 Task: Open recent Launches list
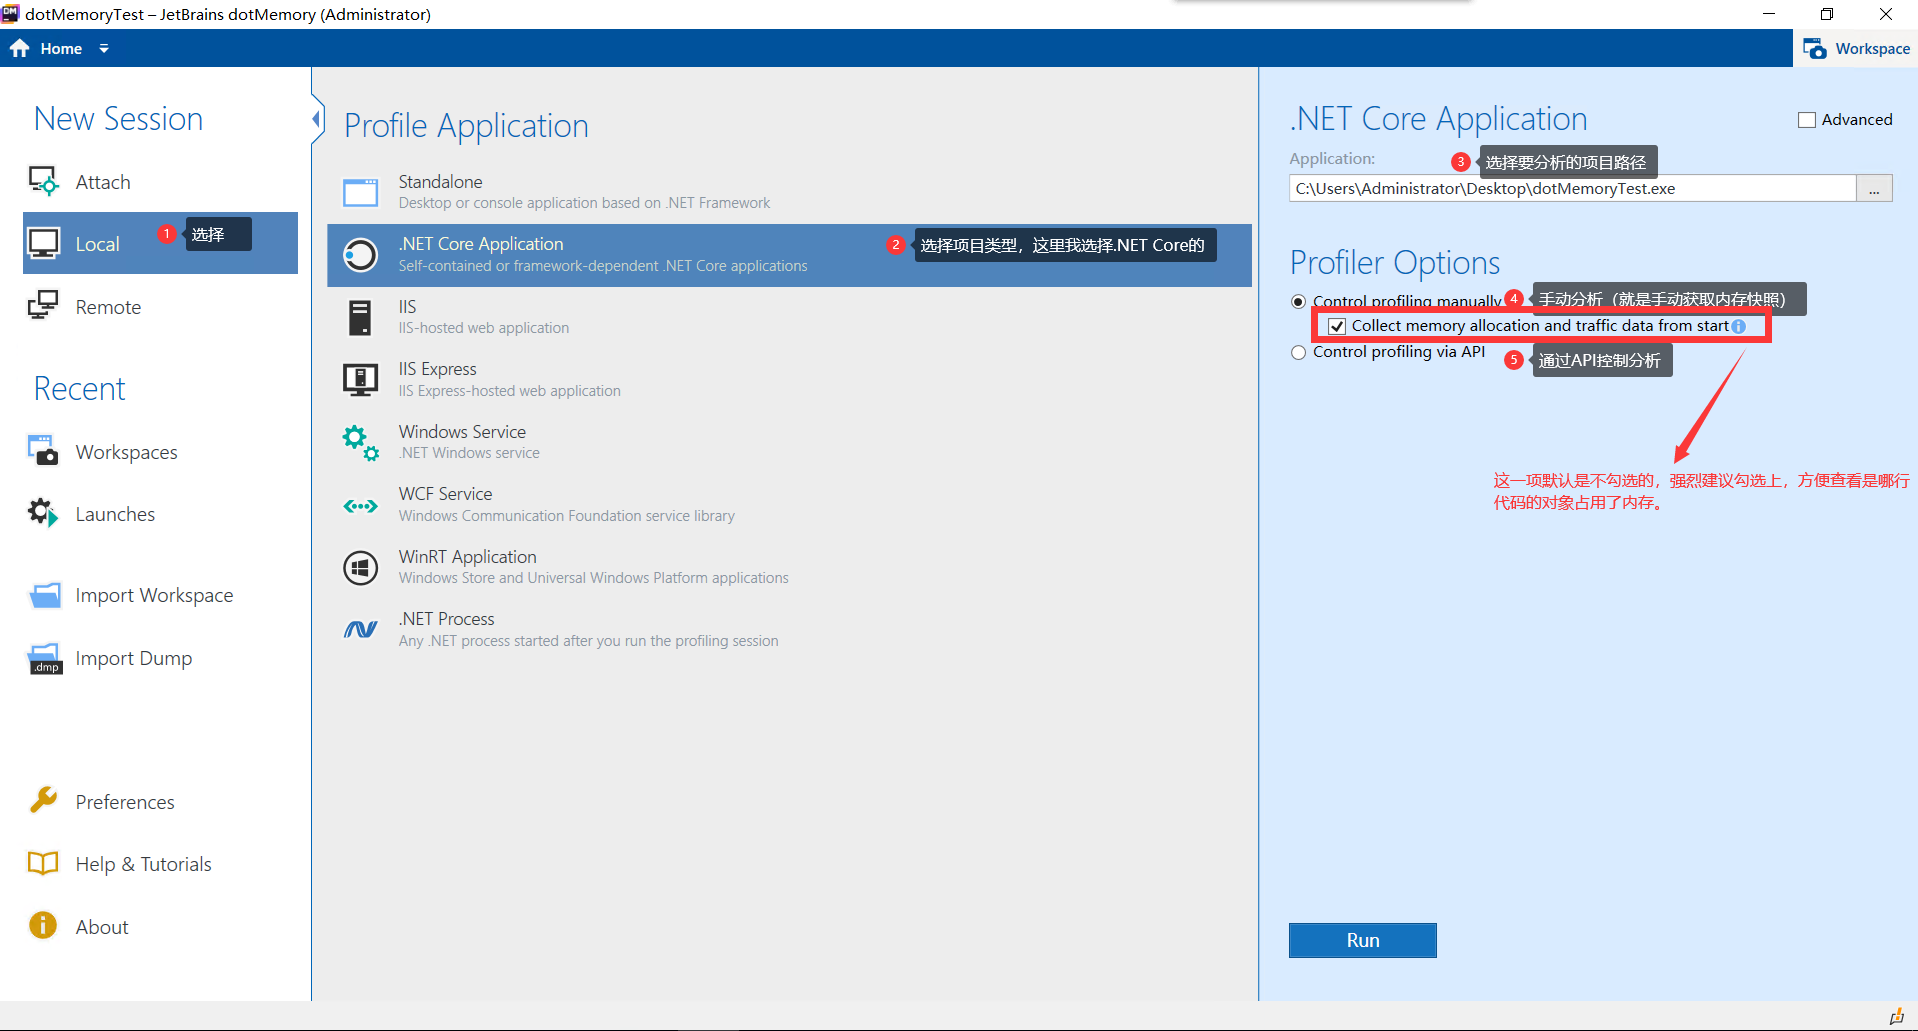pos(115,514)
